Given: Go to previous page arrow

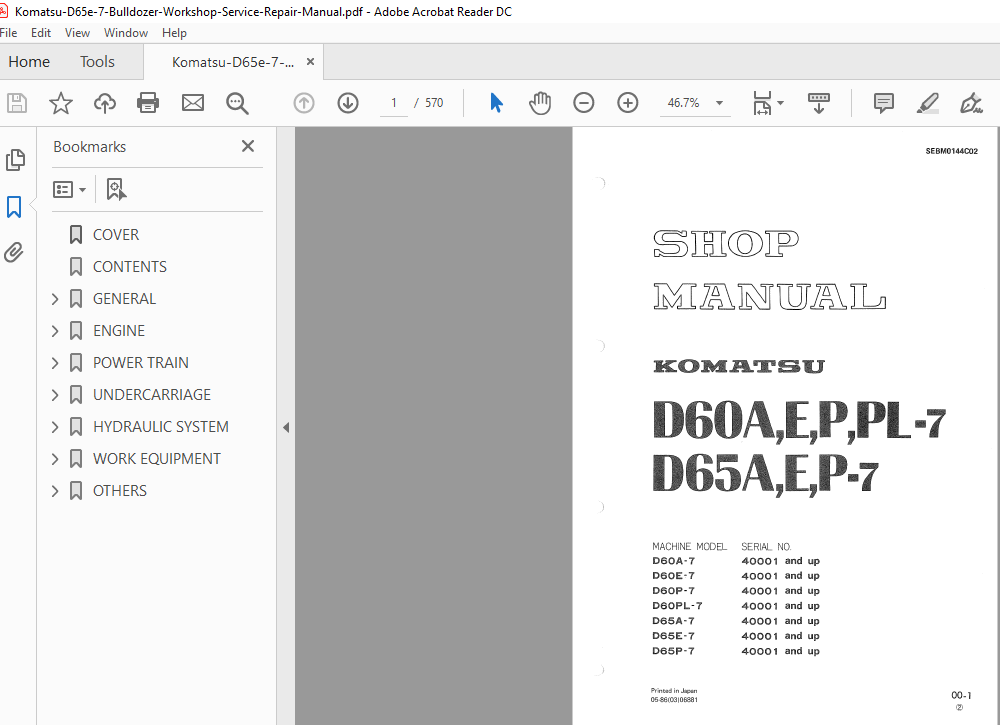Looking at the screenshot, I should pos(304,103).
